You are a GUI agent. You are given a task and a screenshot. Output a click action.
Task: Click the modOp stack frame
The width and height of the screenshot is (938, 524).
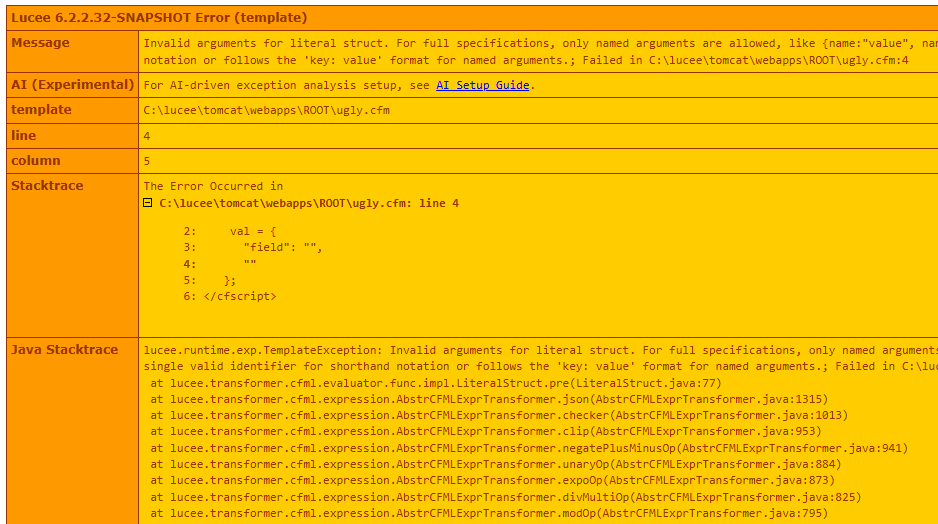(489, 513)
